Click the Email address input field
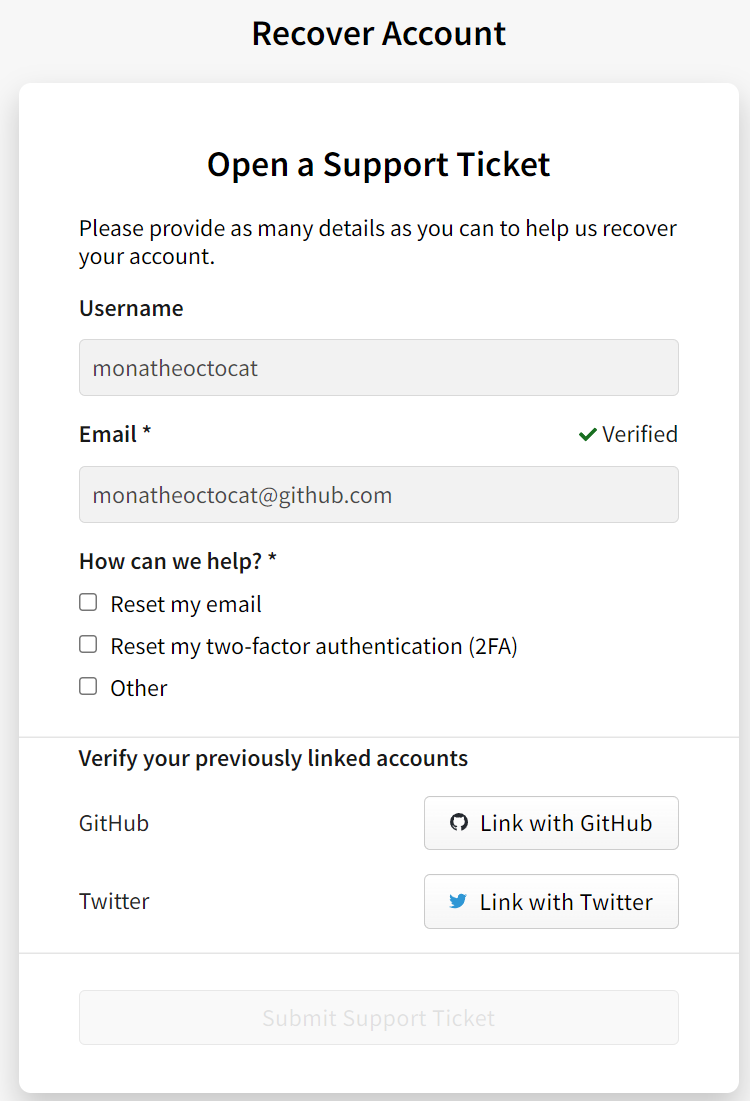This screenshot has height=1101, width=750. tap(378, 494)
